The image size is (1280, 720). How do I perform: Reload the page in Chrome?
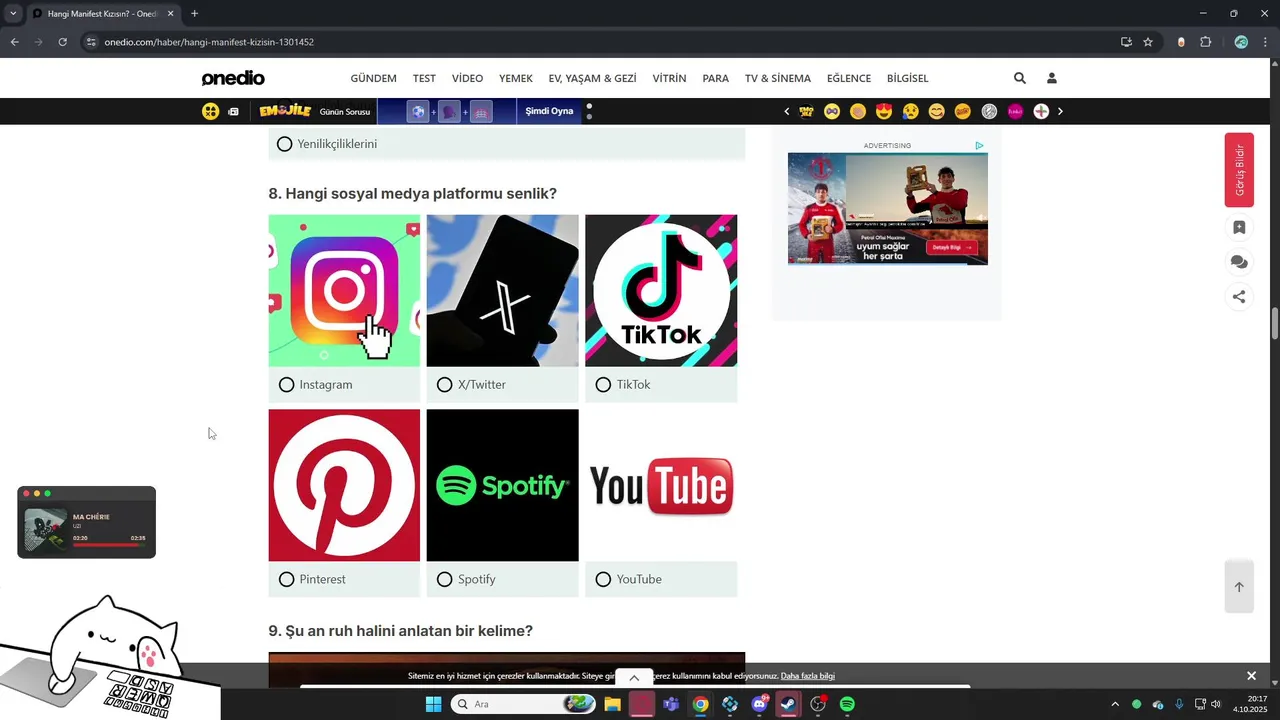tap(62, 42)
